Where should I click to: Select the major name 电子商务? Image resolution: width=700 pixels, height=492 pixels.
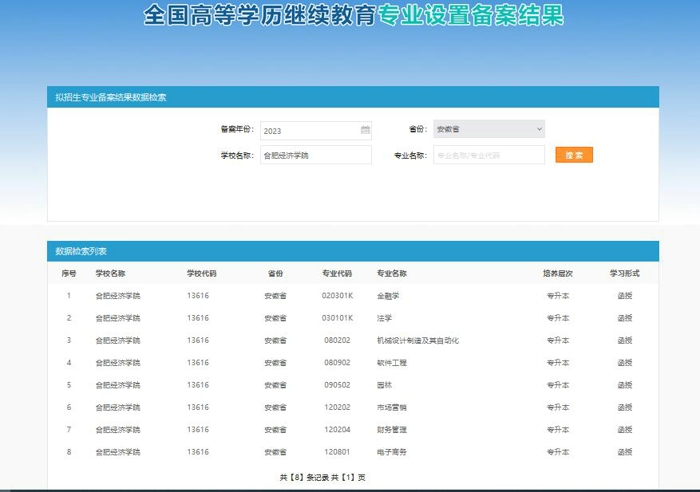pyautogui.click(x=392, y=452)
